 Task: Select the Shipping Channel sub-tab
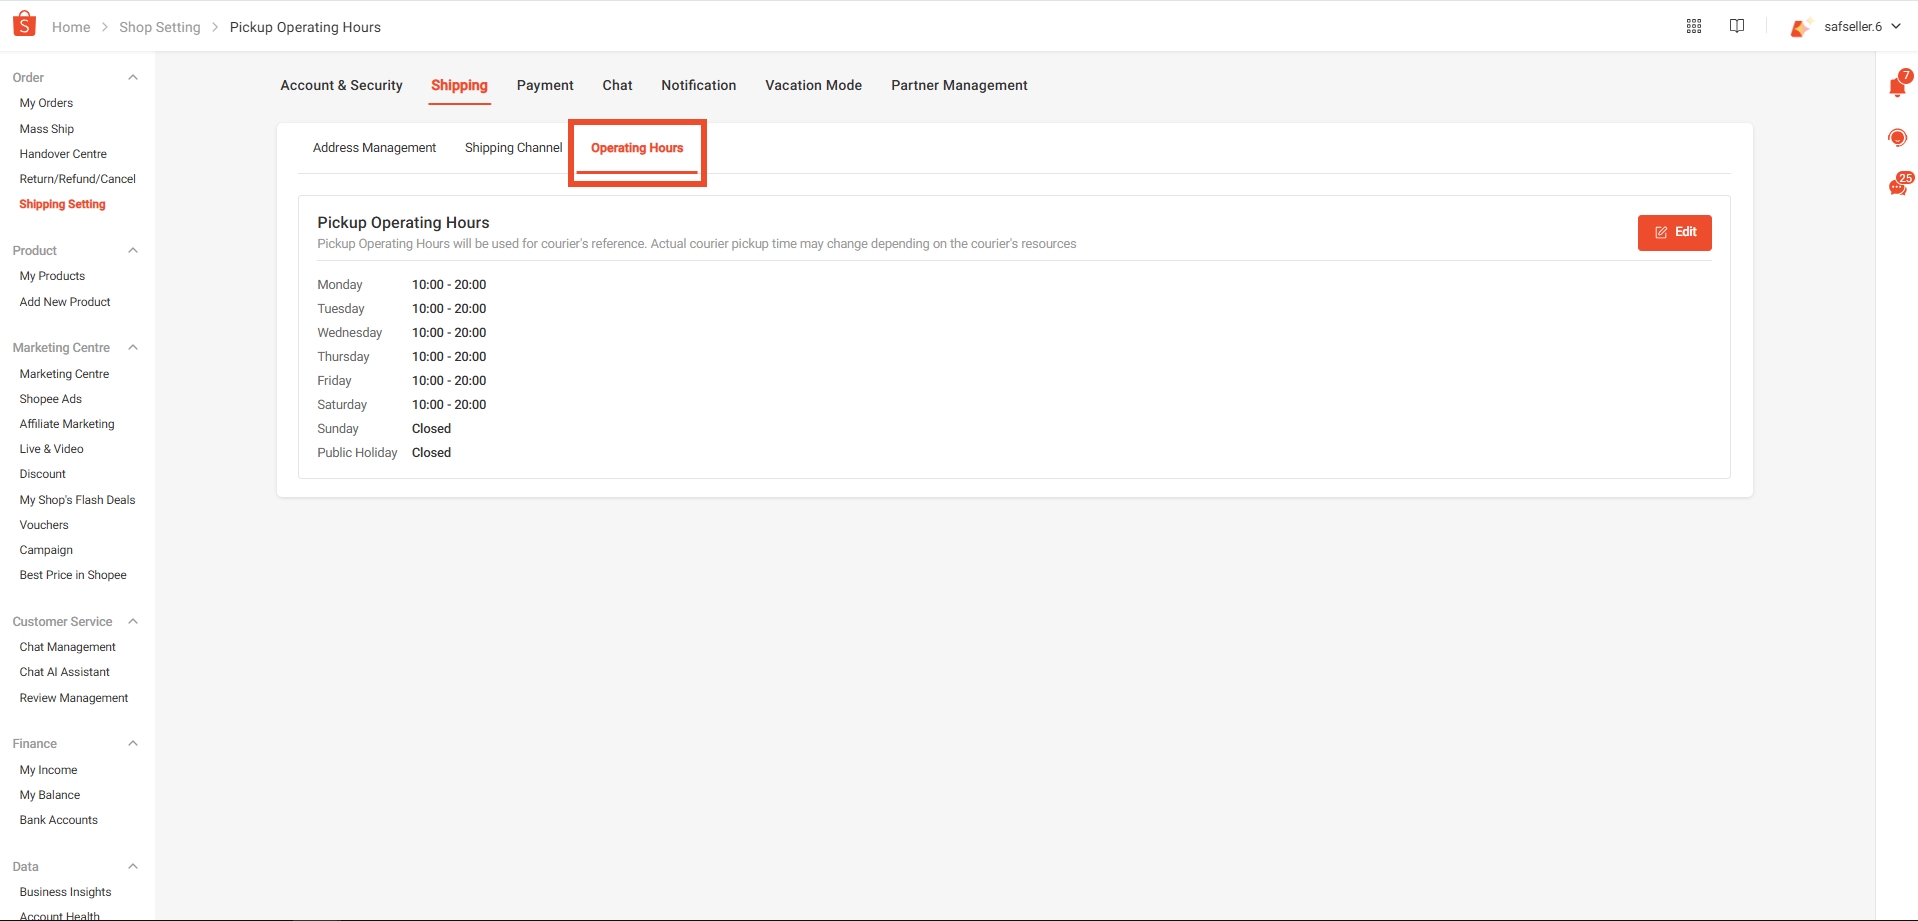(513, 148)
